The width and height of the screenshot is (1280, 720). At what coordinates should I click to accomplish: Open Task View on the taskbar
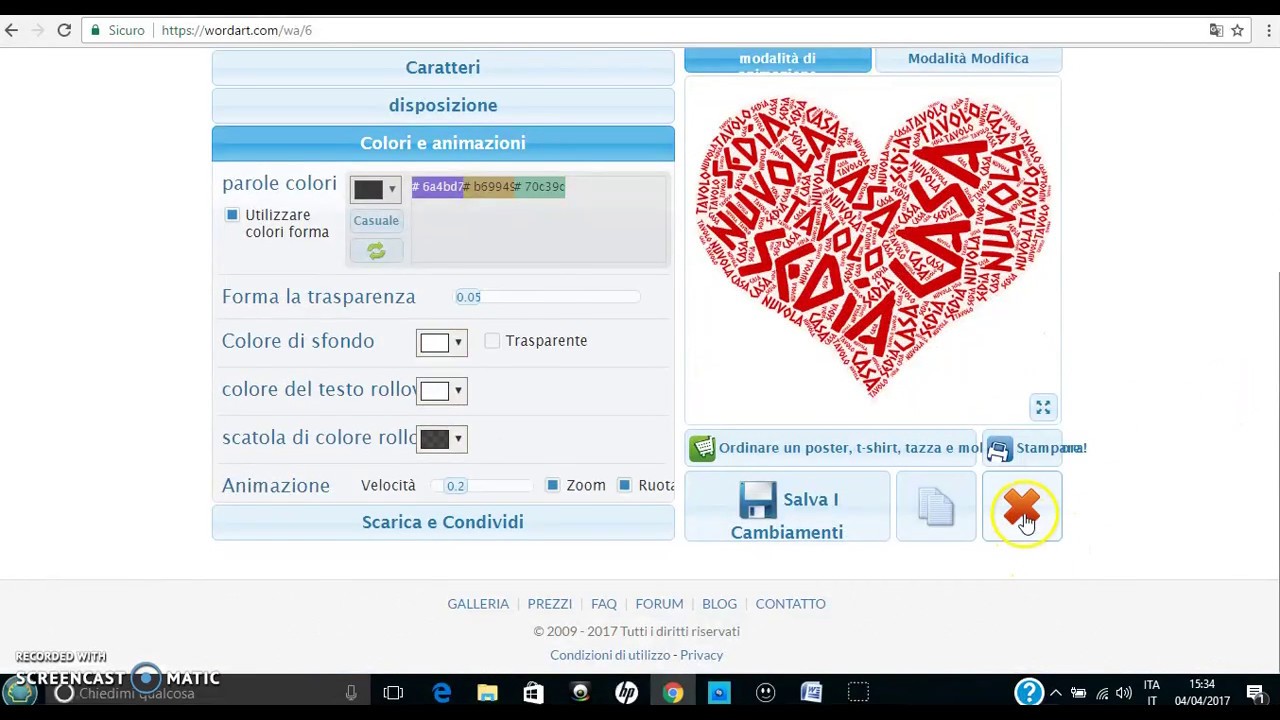[x=393, y=693]
